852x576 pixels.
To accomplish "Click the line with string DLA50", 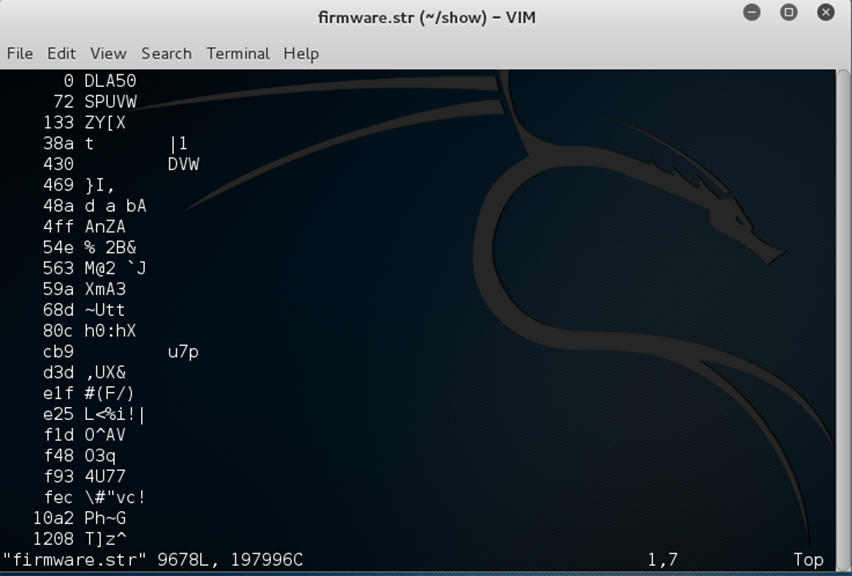I will (99, 81).
